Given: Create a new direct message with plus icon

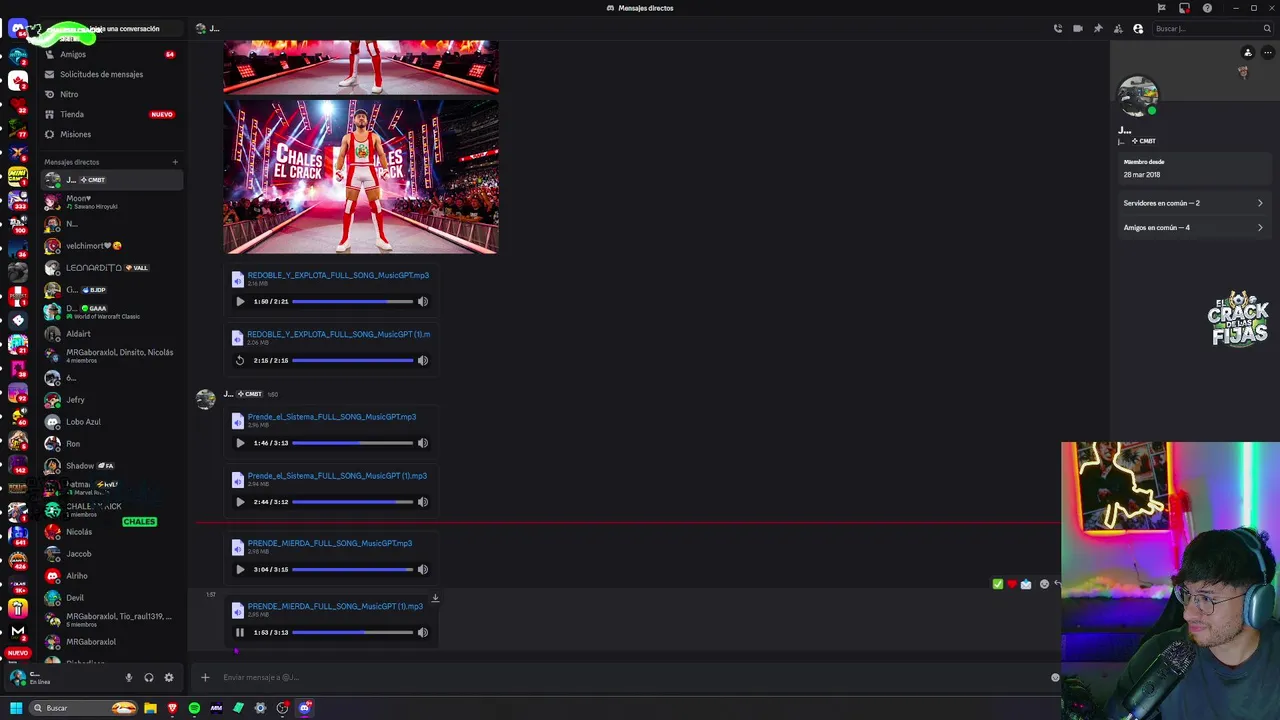Looking at the screenshot, I should pyautogui.click(x=175, y=162).
